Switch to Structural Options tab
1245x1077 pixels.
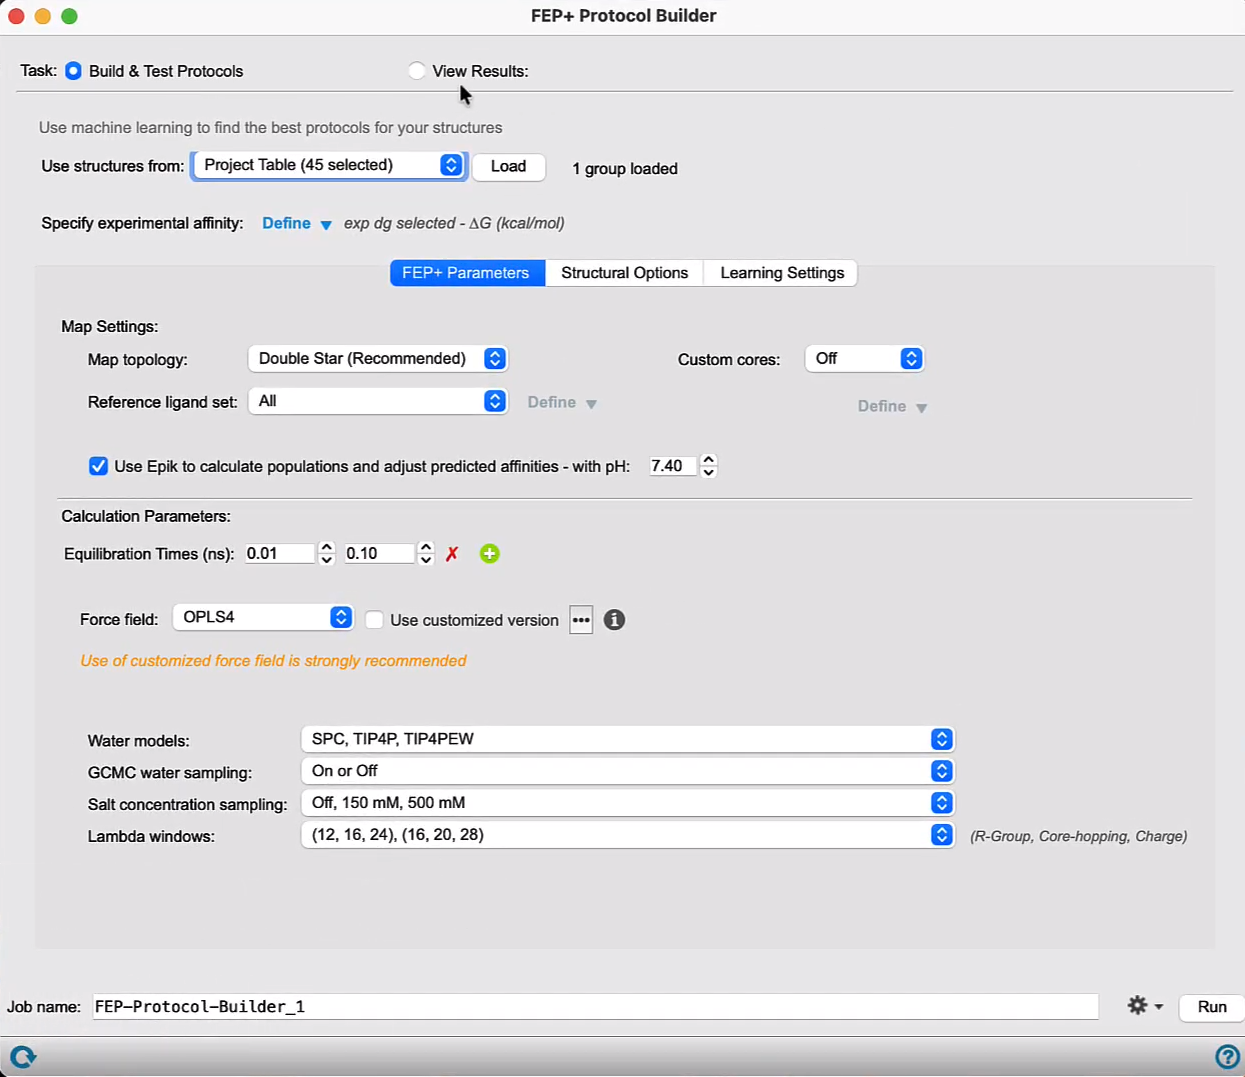[625, 273]
